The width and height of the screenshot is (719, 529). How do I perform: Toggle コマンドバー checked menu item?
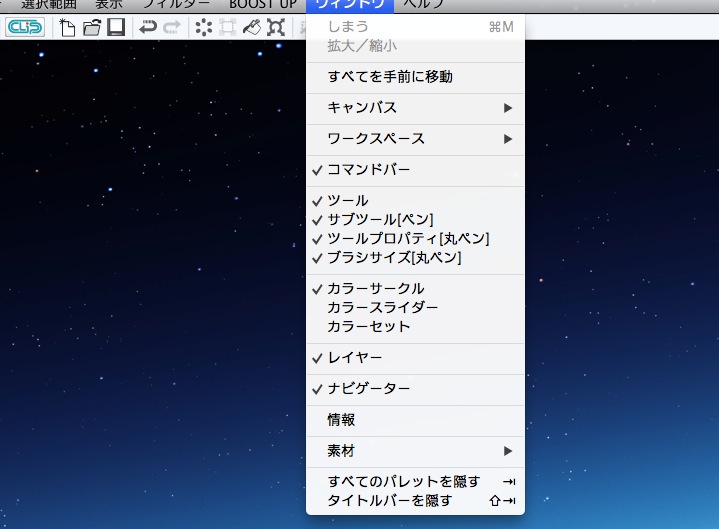point(415,170)
